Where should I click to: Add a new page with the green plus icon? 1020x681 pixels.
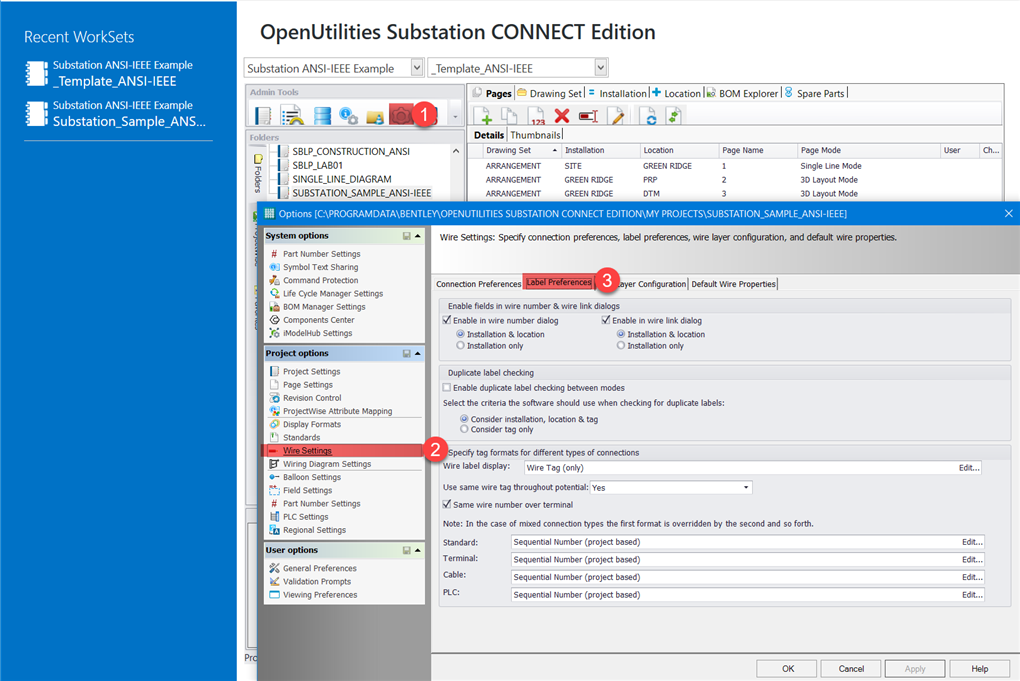pyautogui.click(x=483, y=117)
